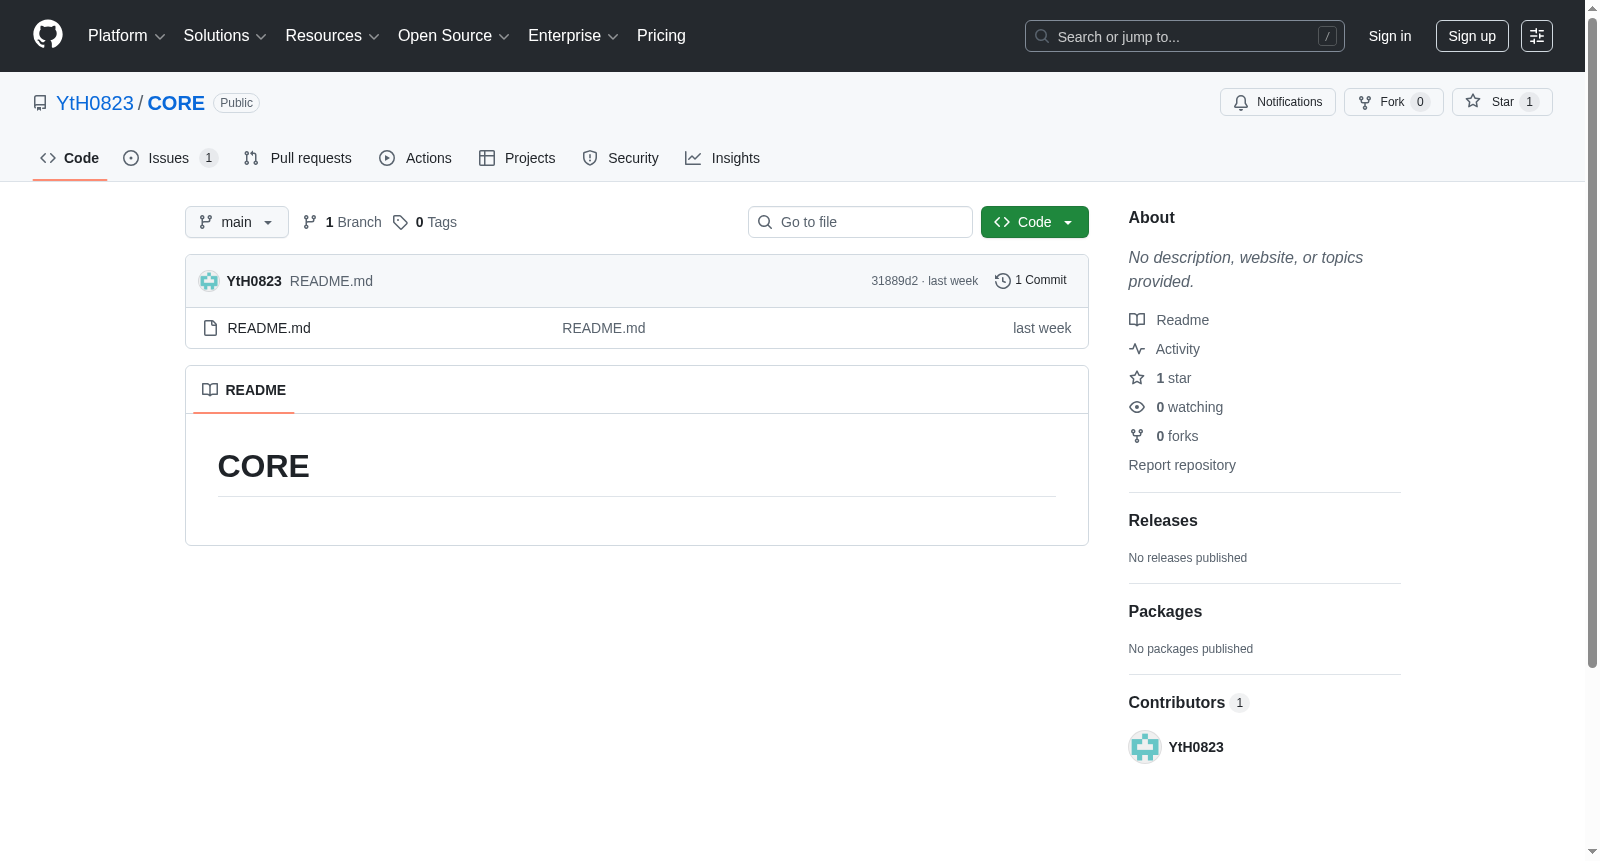Select the README tab in file viewer
This screenshot has height=861, width=1600.
click(244, 390)
